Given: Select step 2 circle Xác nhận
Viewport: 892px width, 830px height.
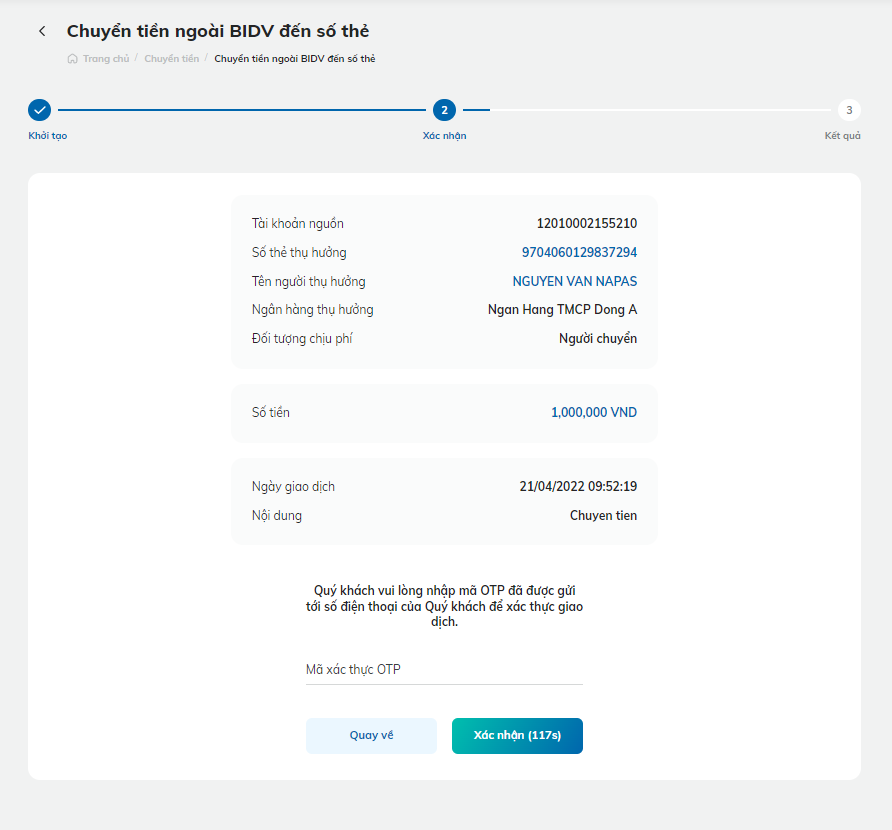Looking at the screenshot, I should click(444, 110).
